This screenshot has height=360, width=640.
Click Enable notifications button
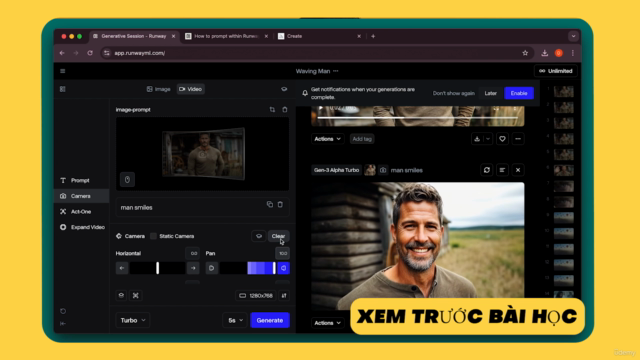tap(519, 93)
